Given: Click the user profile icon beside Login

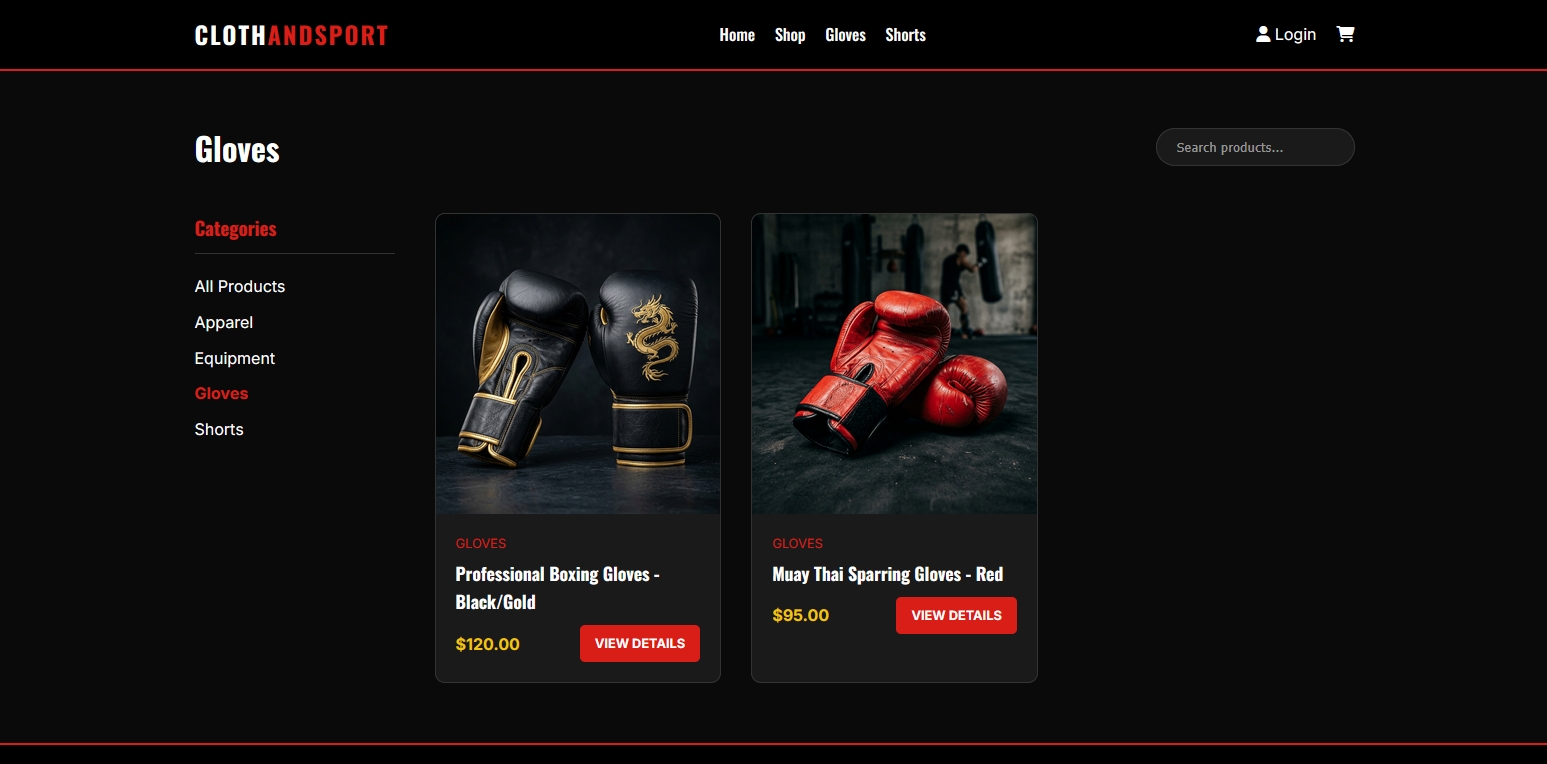Looking at the screenshot, I should click(1263, 34).
